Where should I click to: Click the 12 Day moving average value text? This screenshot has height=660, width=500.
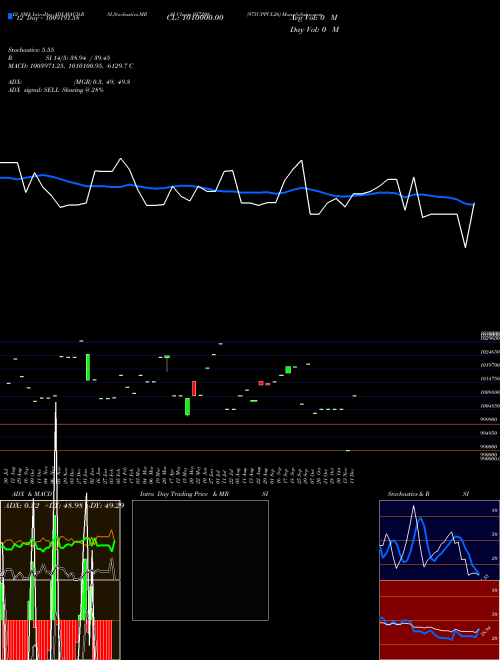pos(48,19)
